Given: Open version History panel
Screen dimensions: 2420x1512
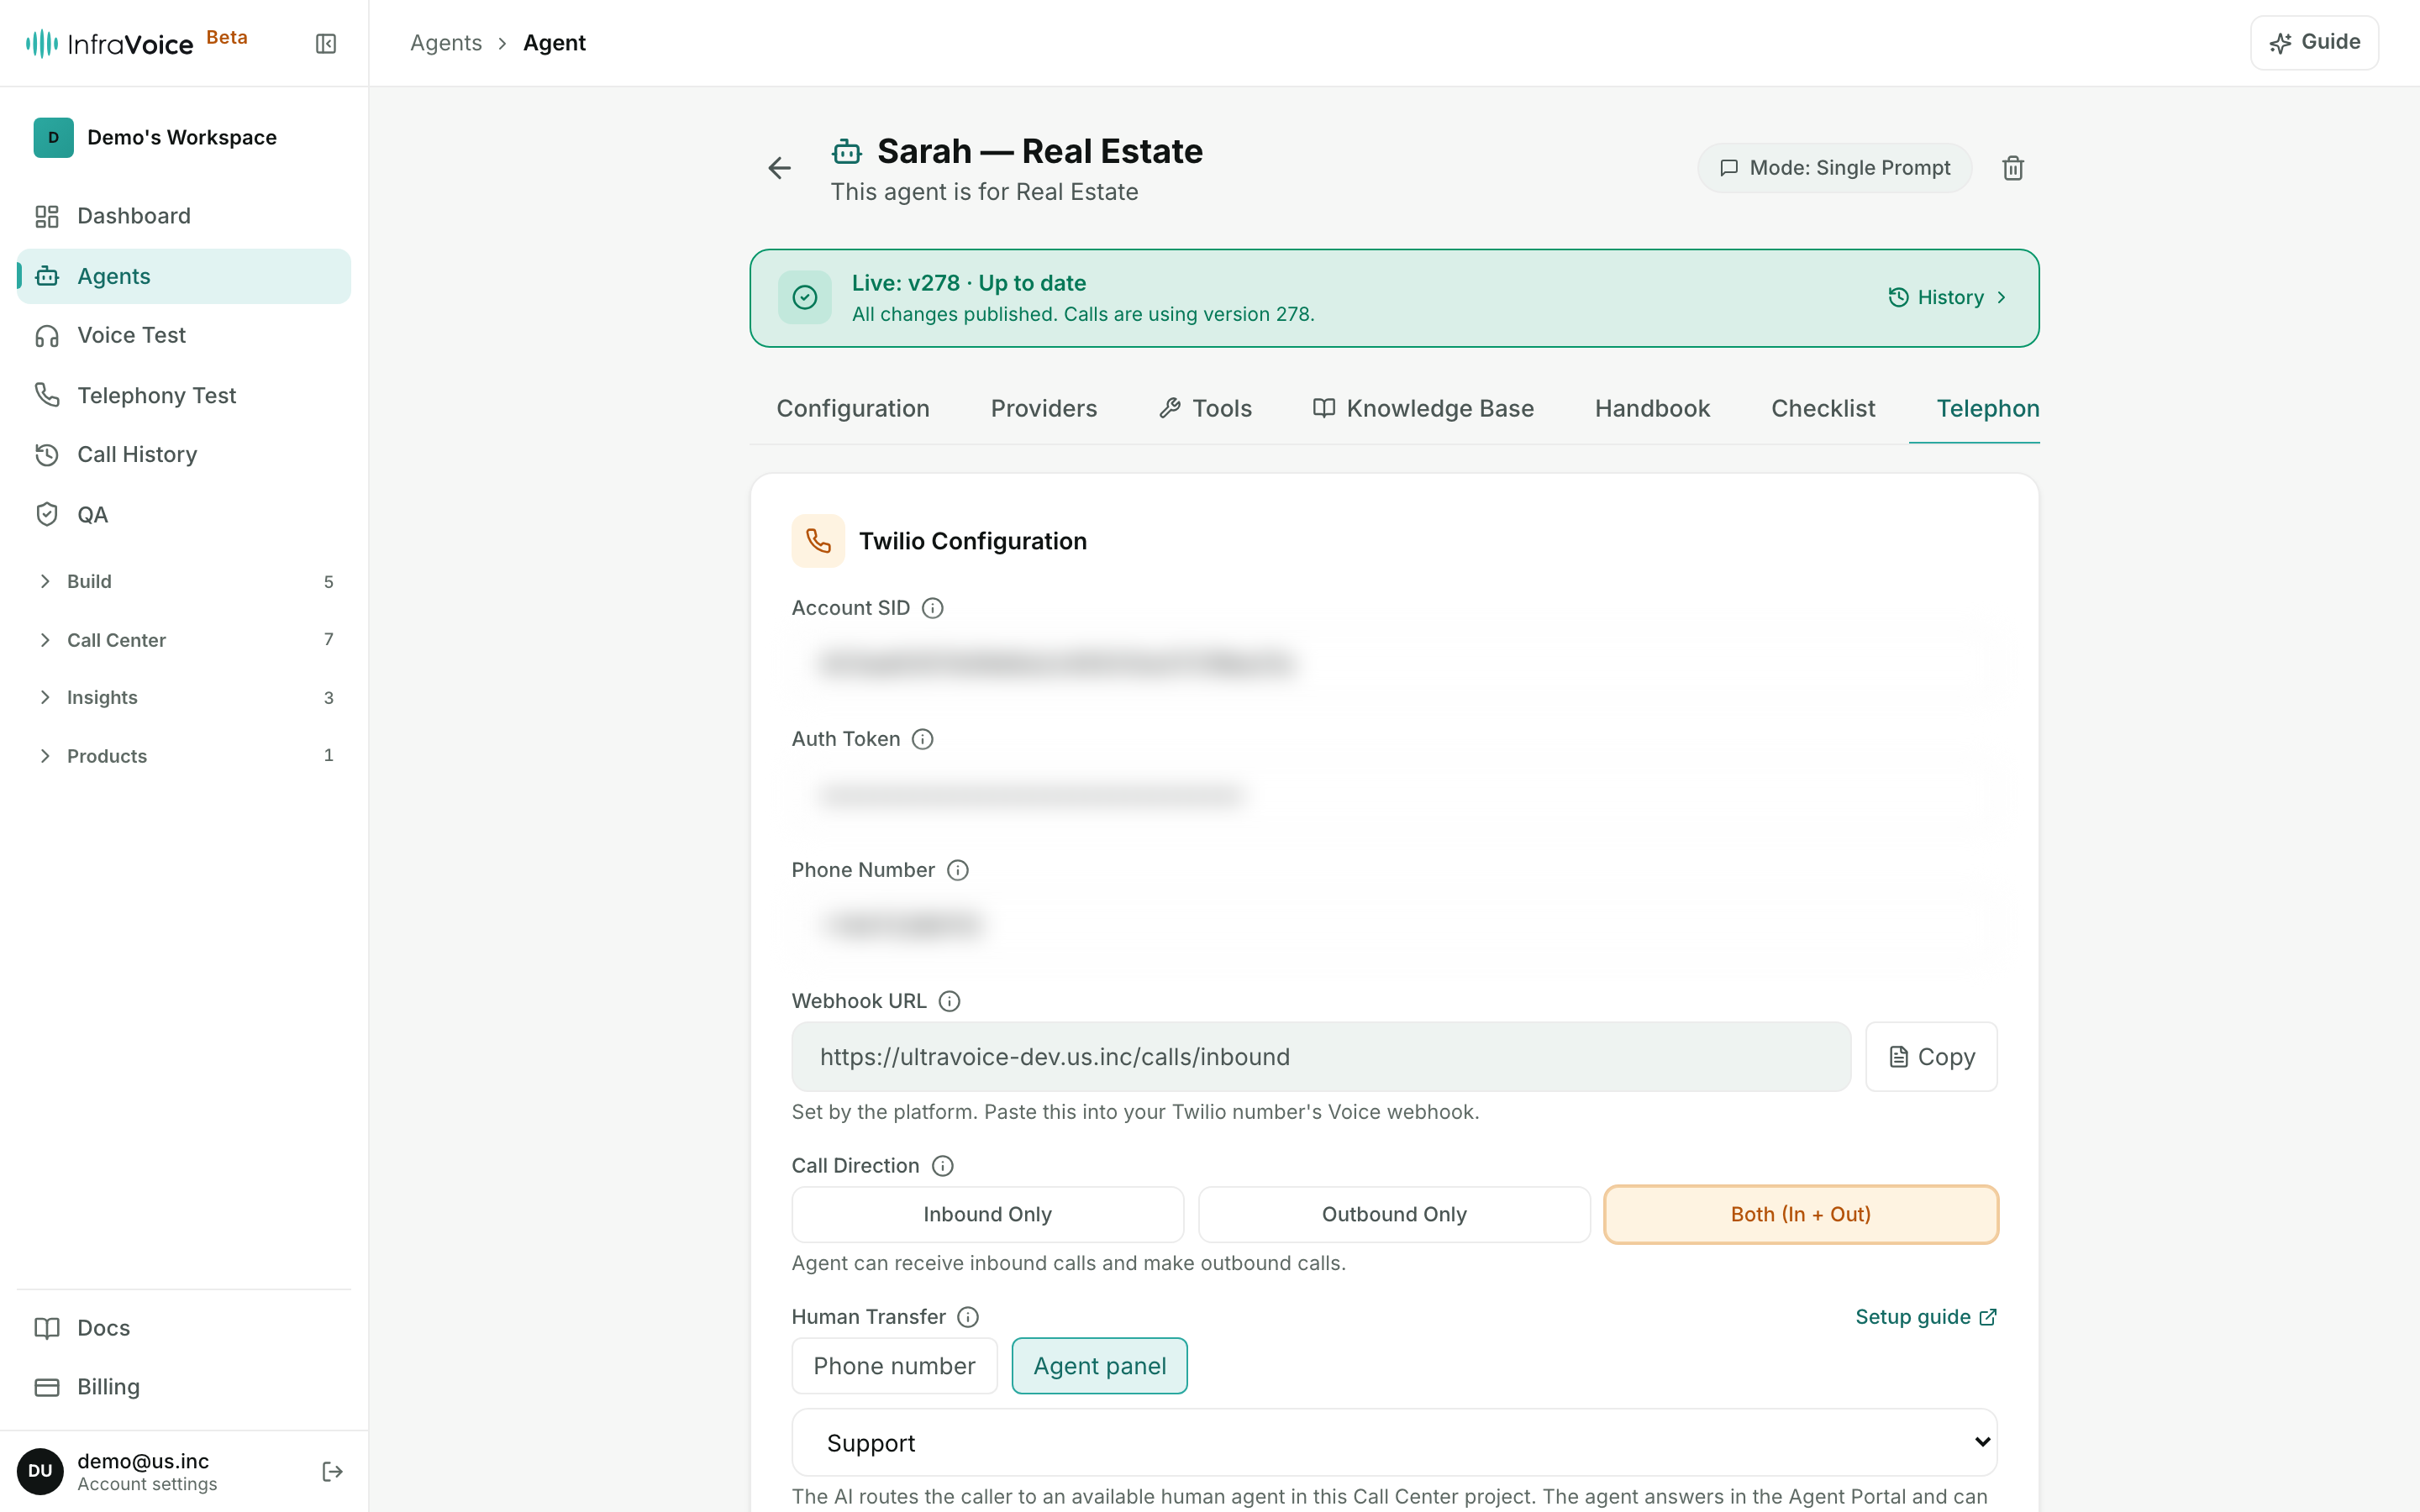Looking at the screenshot, I should [x=1946, y=297].
